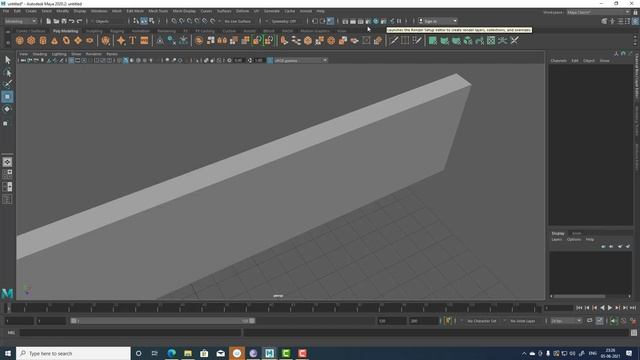640x360 pixels.
Task: Open the sRGB gamma view transform dropdown
Action: 300,60
